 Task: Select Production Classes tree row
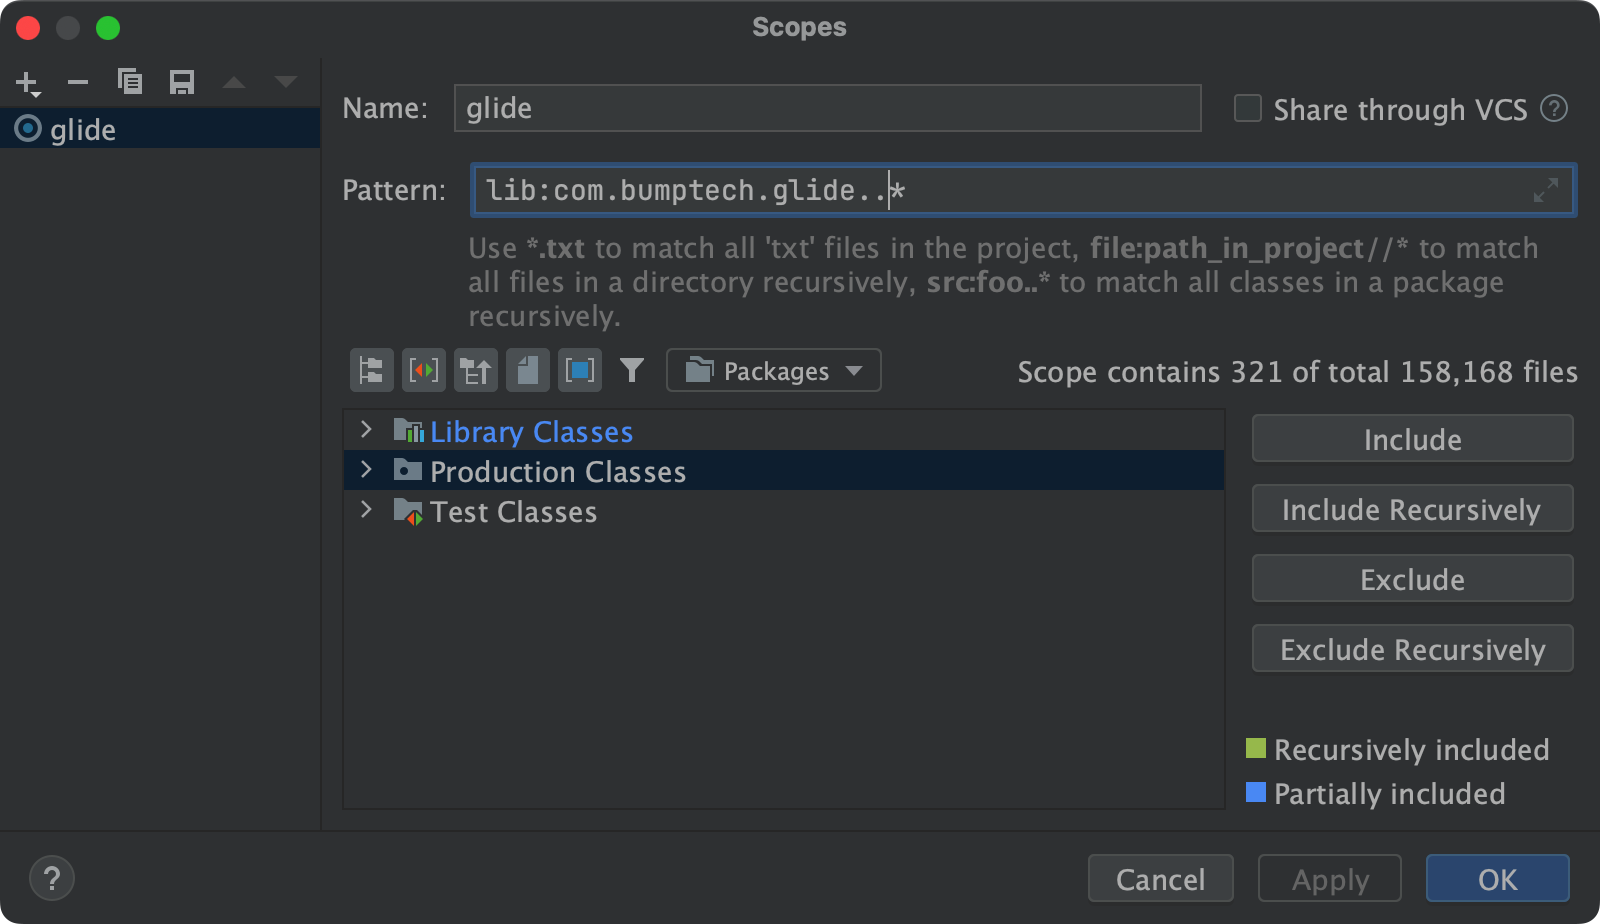784,471
